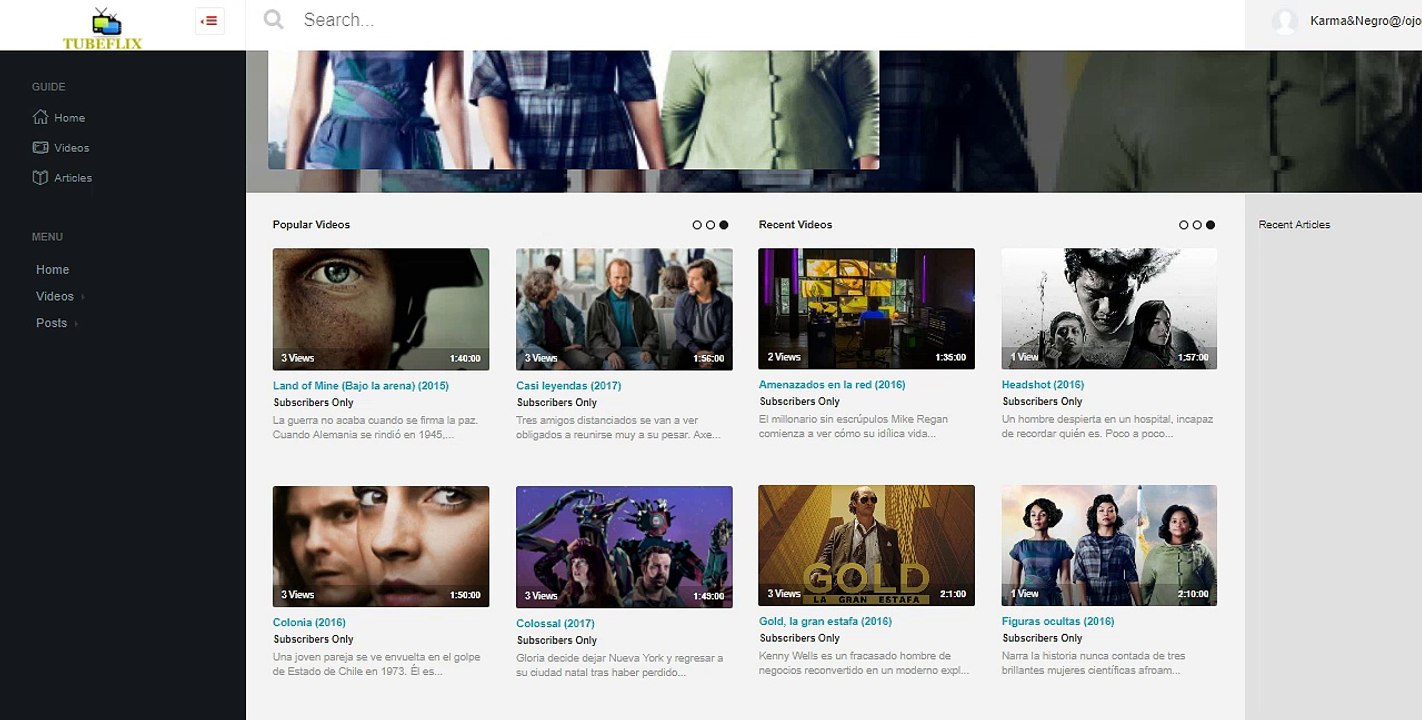Click the Articles book icon under Guide

click(40, 177)
